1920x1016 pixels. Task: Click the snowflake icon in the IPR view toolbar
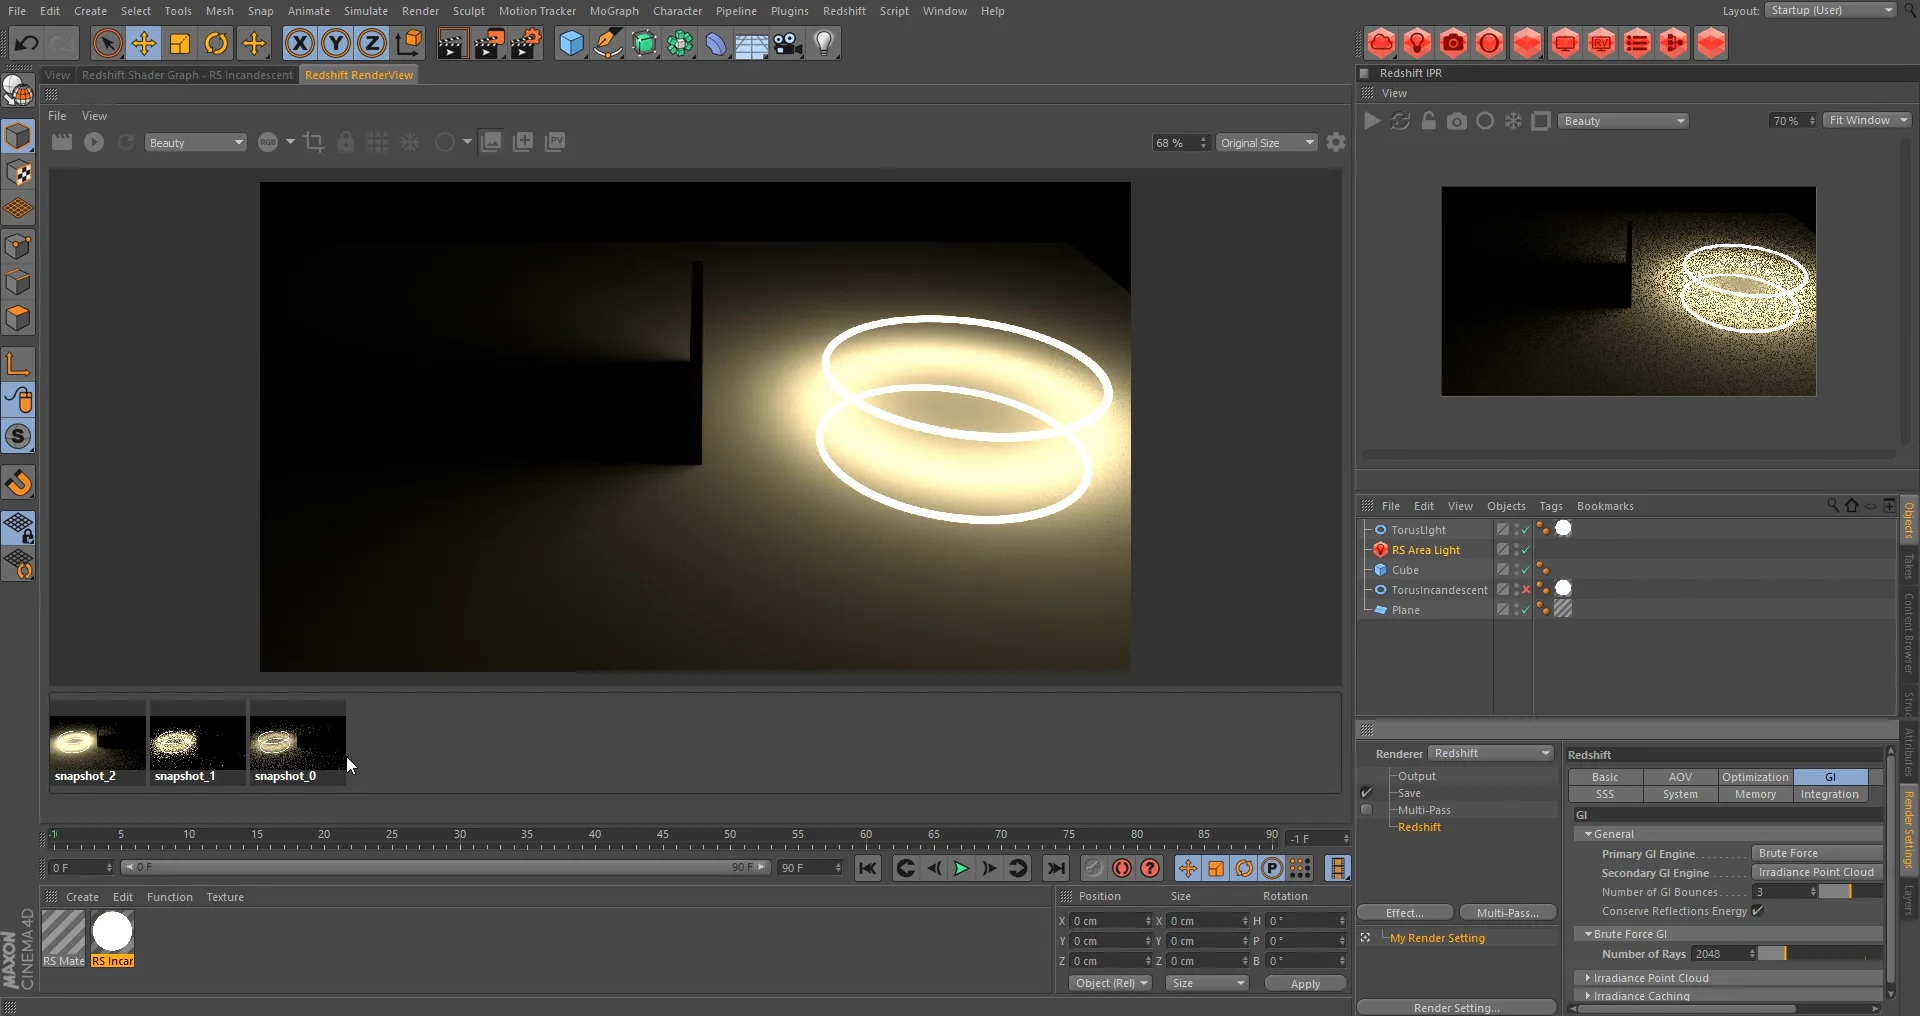(x=1513, y=121)
